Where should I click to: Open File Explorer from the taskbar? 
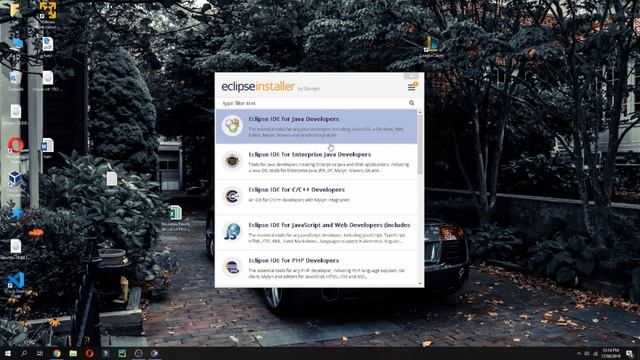pos(73,353)
